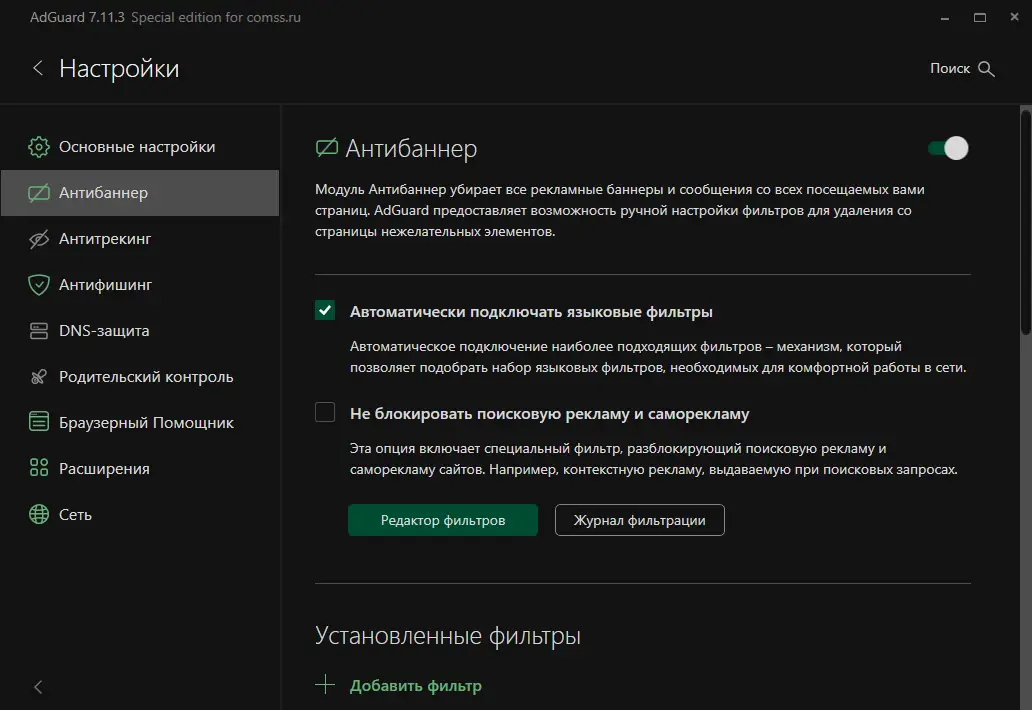The image size is (1032, 710).
Task: Open the Основные настройки section
Action: point(137,147)
